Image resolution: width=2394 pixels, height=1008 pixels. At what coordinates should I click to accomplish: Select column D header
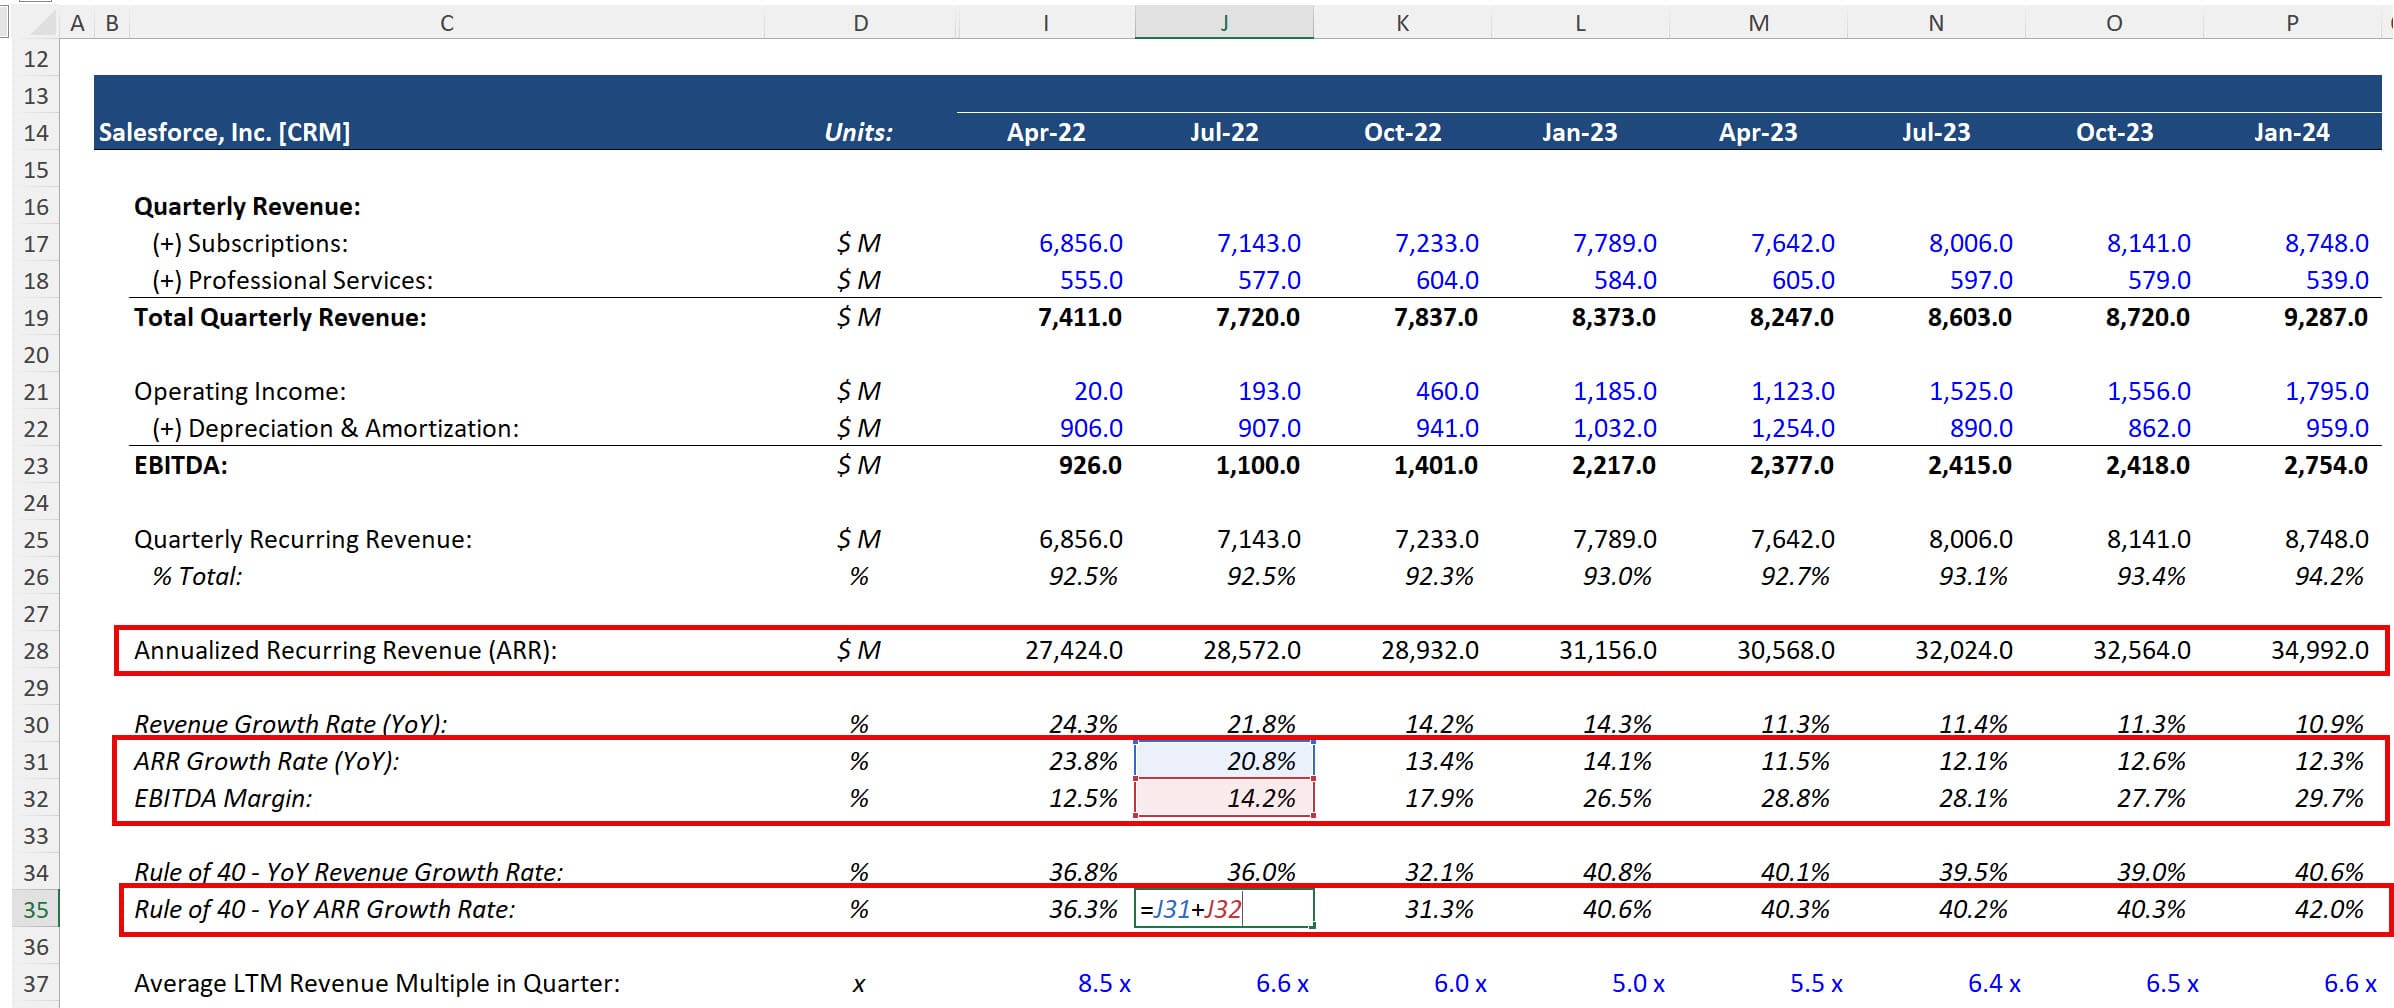coord(858,21)
